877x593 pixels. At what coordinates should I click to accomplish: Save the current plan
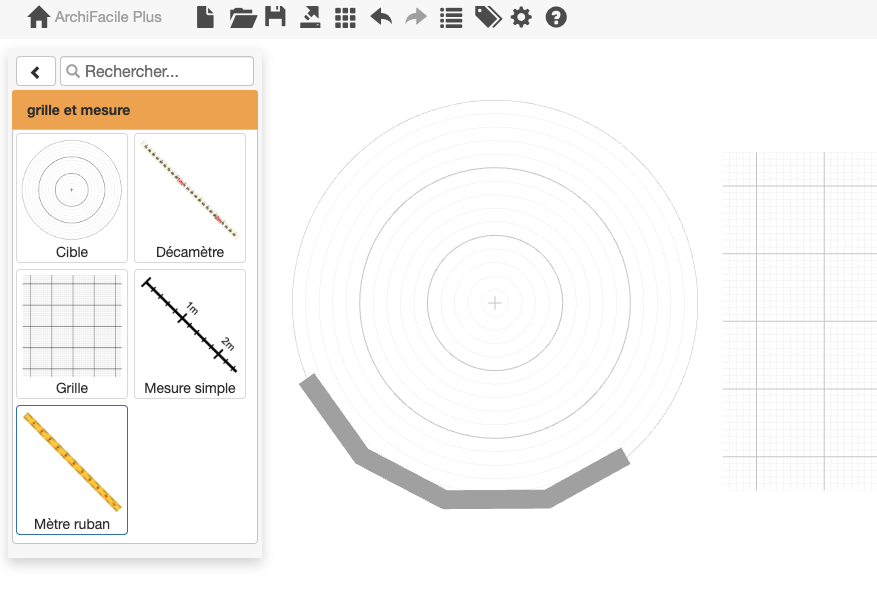[x=275, y=17]
